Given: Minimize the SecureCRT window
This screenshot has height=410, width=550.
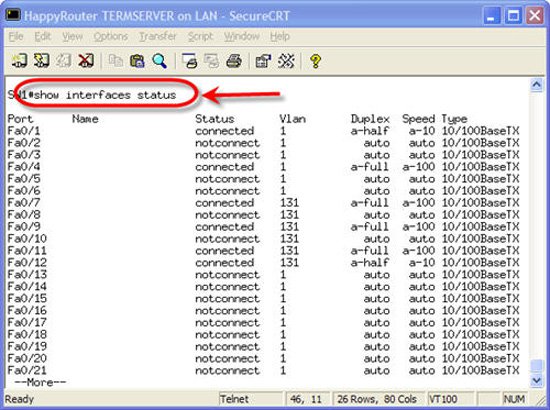Looking at the screenshot, I should (x=491, y=16).
